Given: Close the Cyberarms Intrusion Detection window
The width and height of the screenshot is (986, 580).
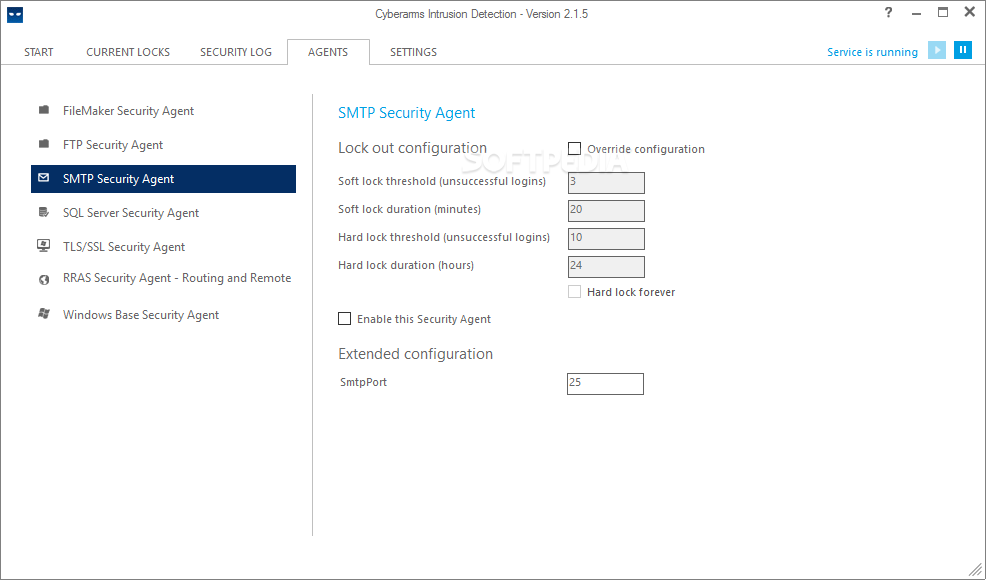Looking at the screenshot, I should pos(970,12).
